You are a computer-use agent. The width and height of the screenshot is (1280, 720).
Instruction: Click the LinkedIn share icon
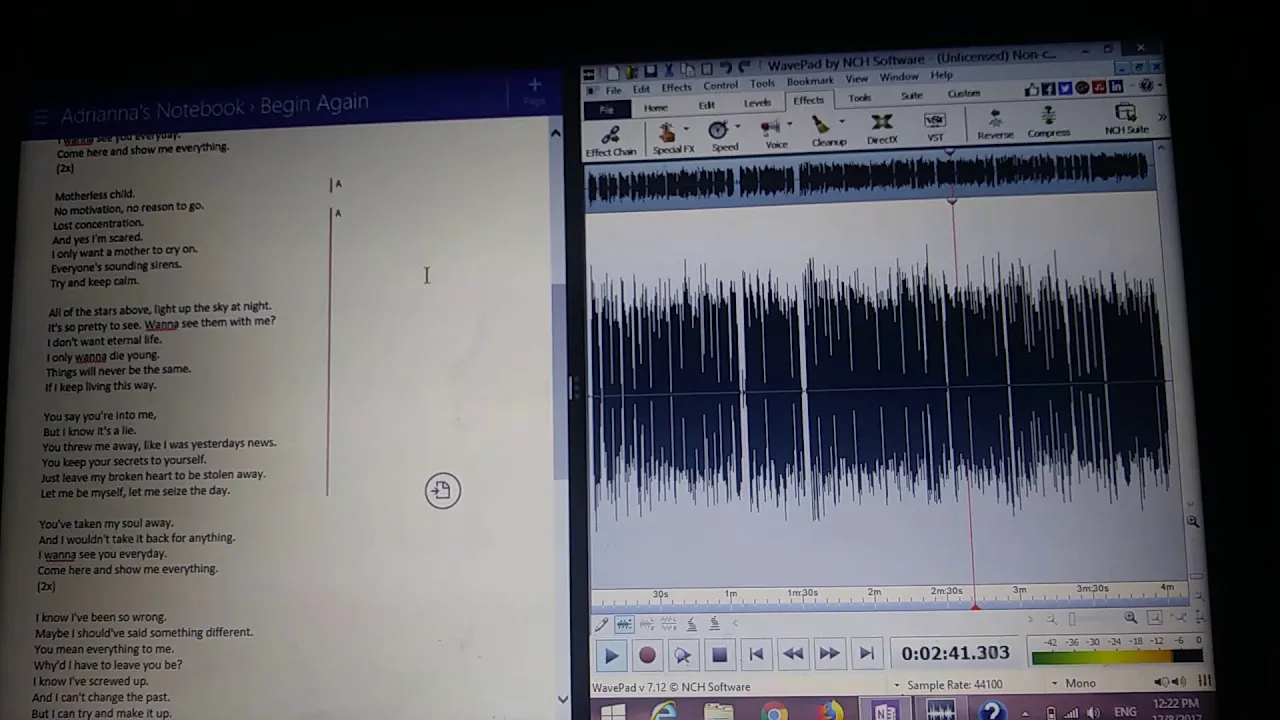click(x=1115, y=87)
